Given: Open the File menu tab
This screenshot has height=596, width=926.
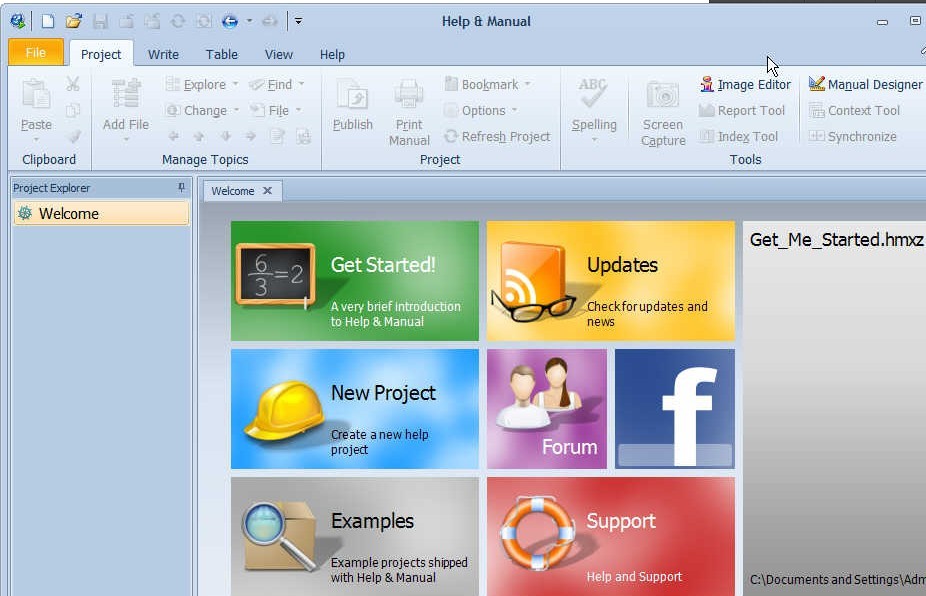Looking at the screenshot, I should pyautogui.click(x=36, y=53).
